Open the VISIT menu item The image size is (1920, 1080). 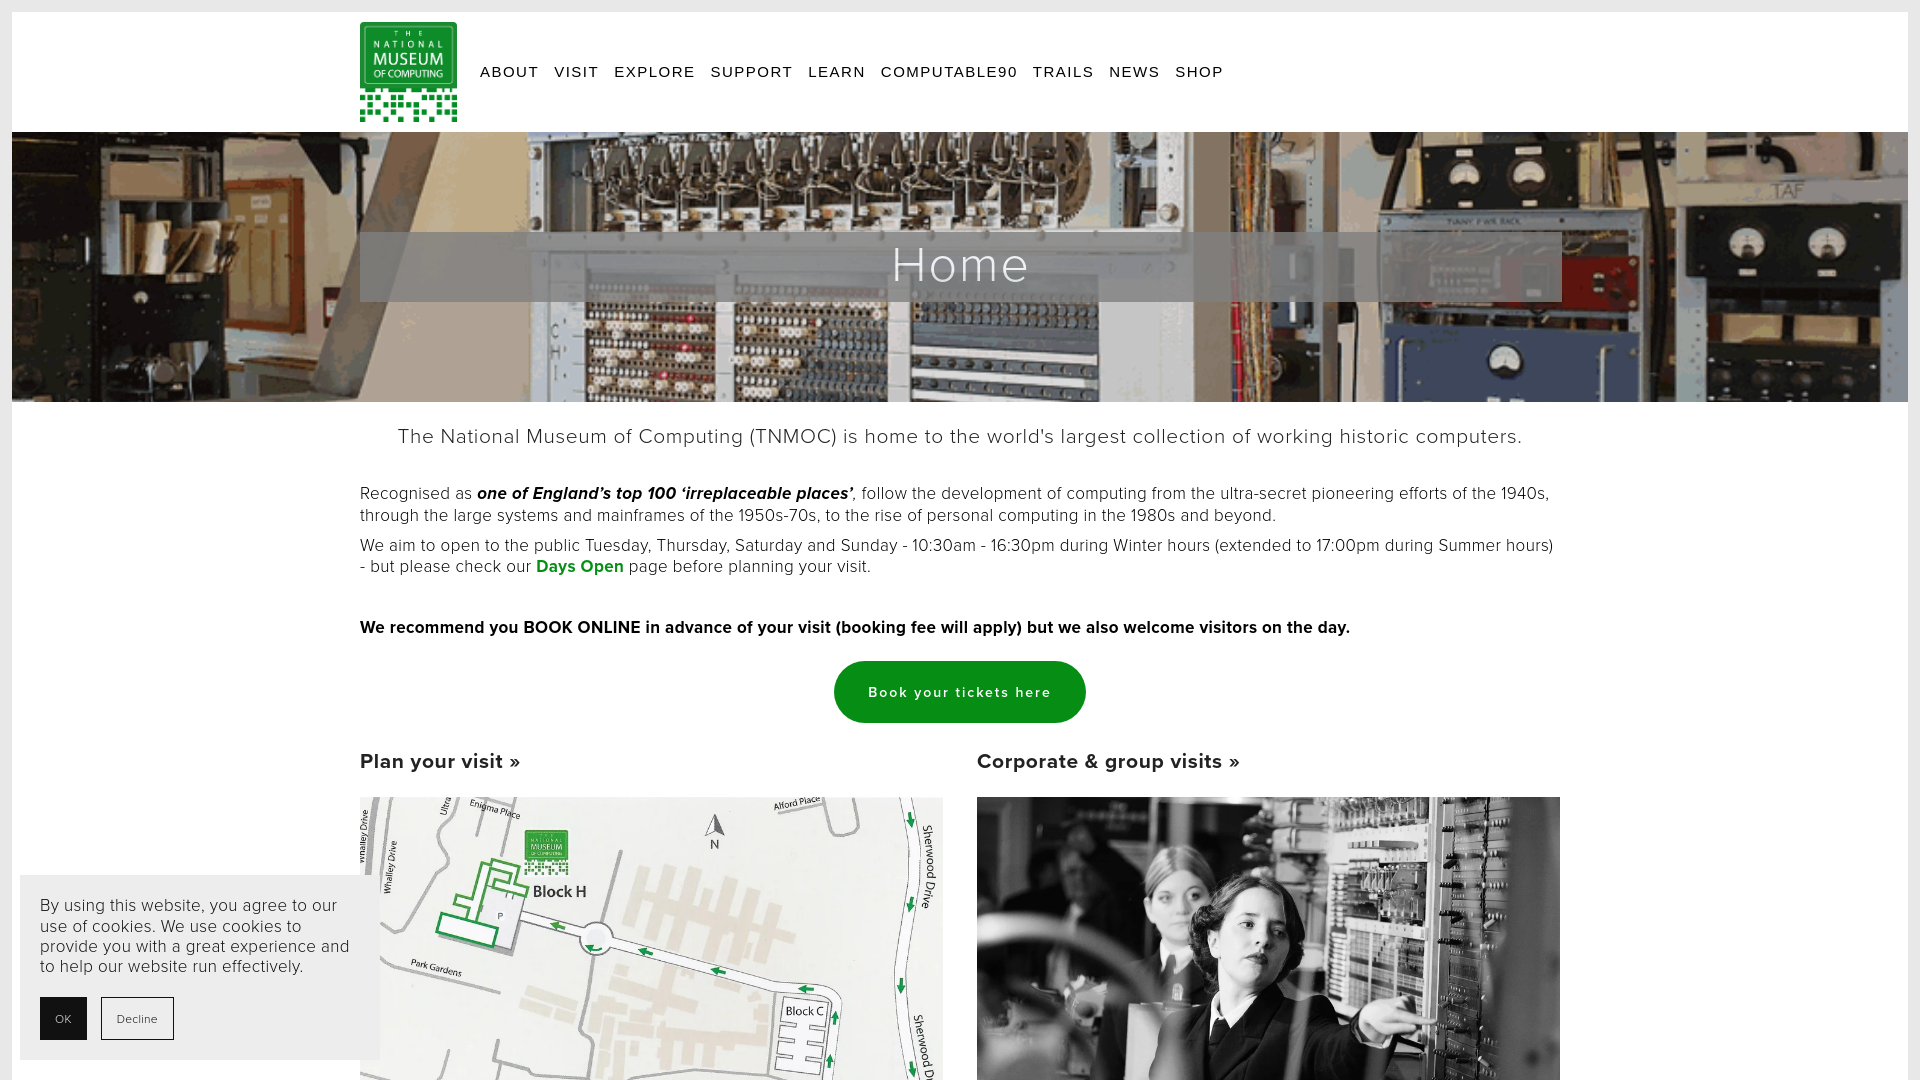coord(576,72)
